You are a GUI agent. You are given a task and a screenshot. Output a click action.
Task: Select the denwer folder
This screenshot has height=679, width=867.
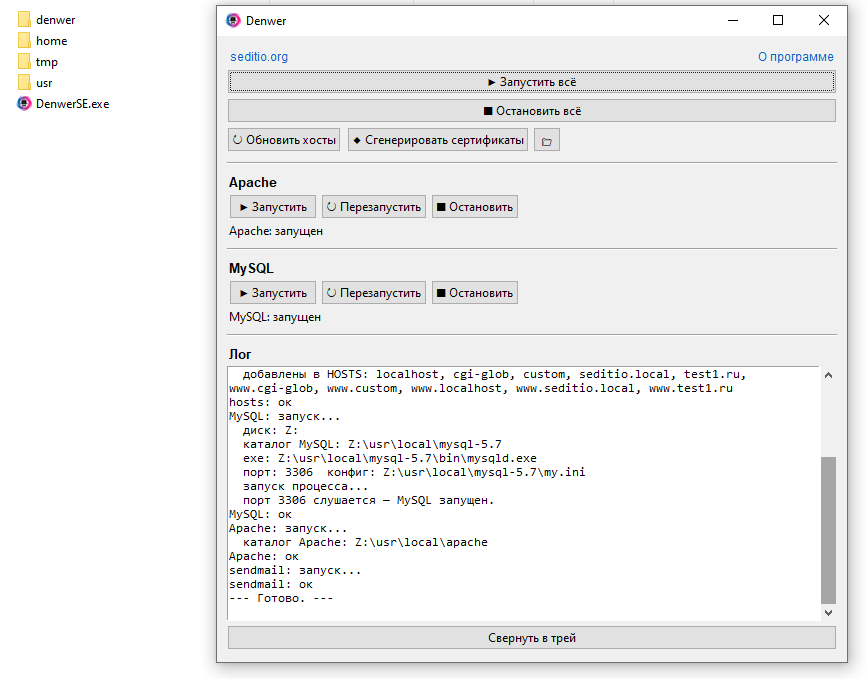click(x=55, y=20)
